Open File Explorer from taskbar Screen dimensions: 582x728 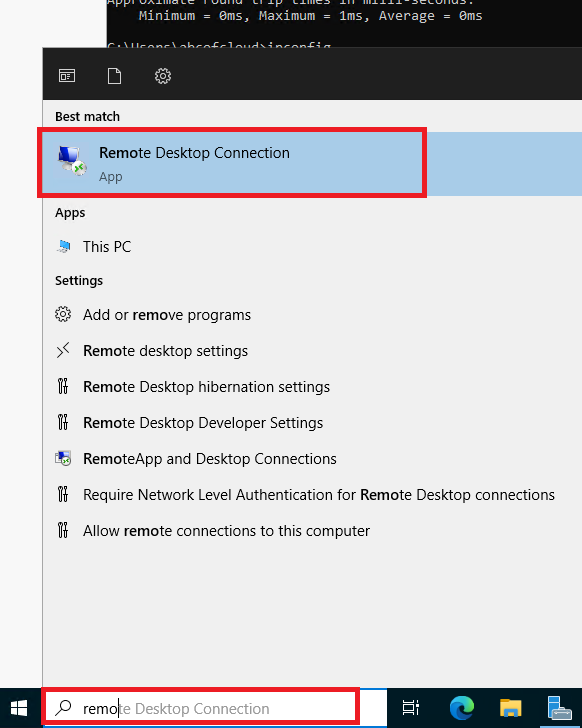pyautogui.click(x=511, y=708)
